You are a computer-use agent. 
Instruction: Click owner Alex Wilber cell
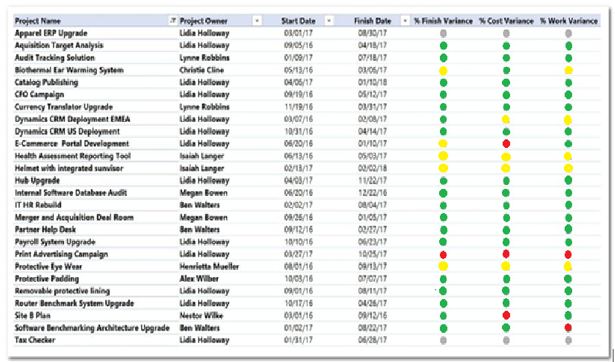click(199, 279)
